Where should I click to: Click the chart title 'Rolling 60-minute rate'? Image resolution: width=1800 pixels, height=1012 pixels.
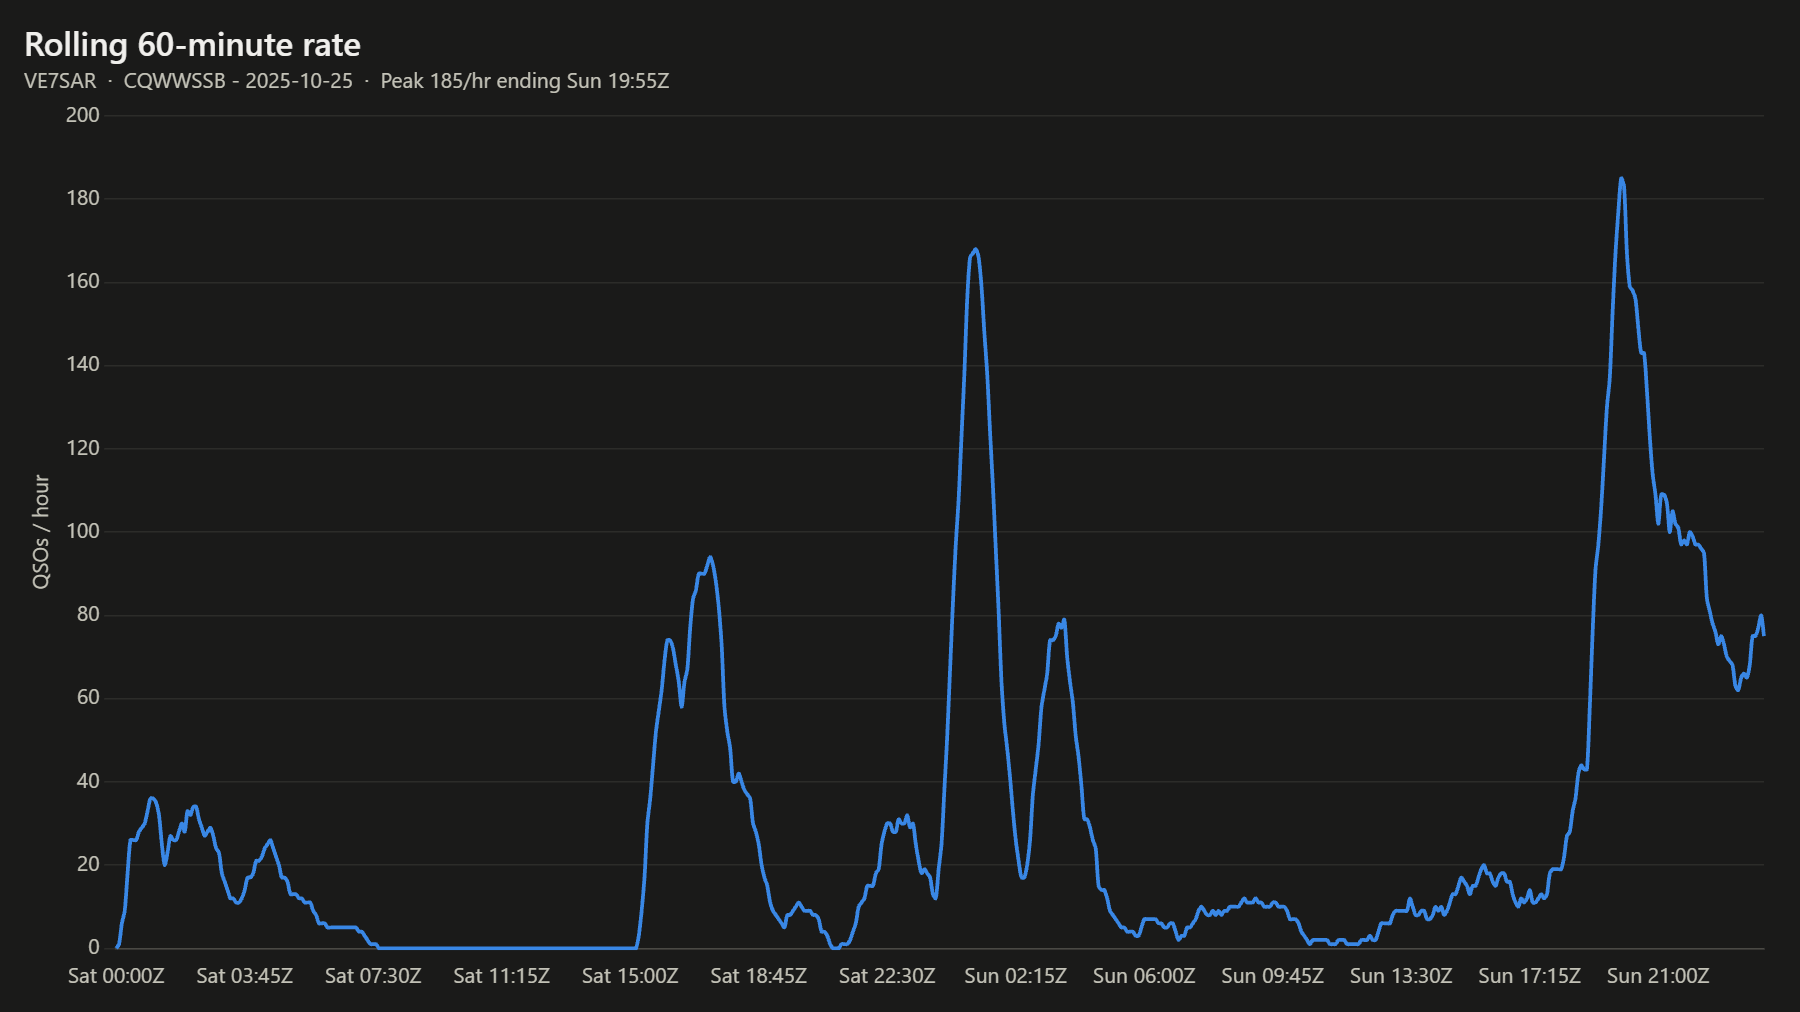tap(192, 45)
